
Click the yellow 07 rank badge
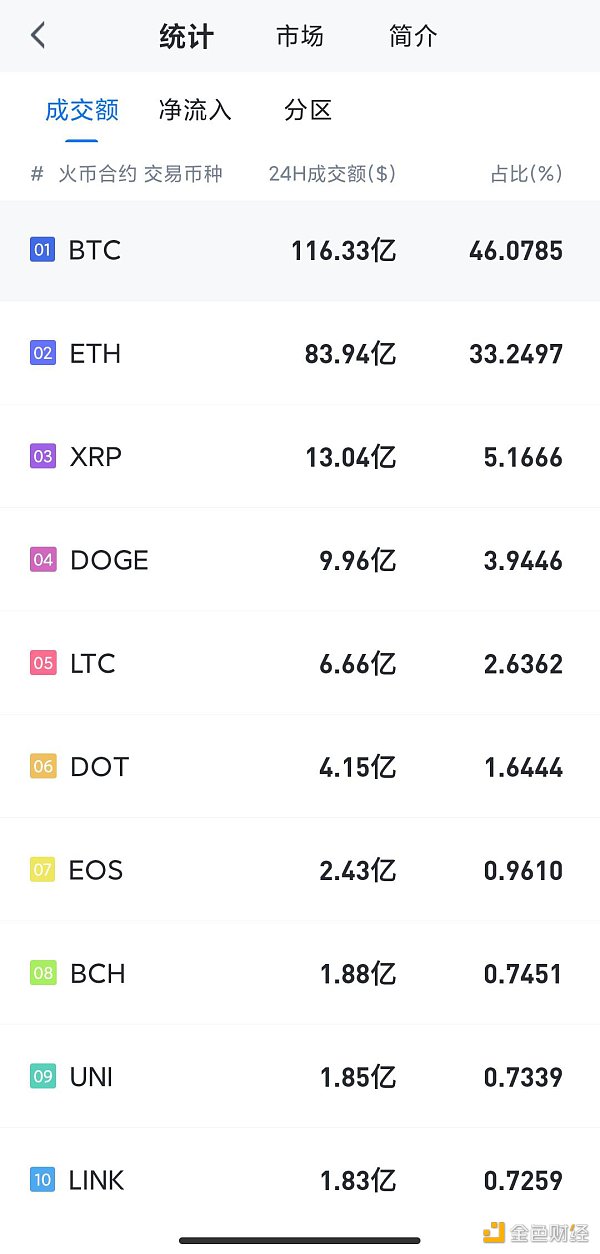42,870
